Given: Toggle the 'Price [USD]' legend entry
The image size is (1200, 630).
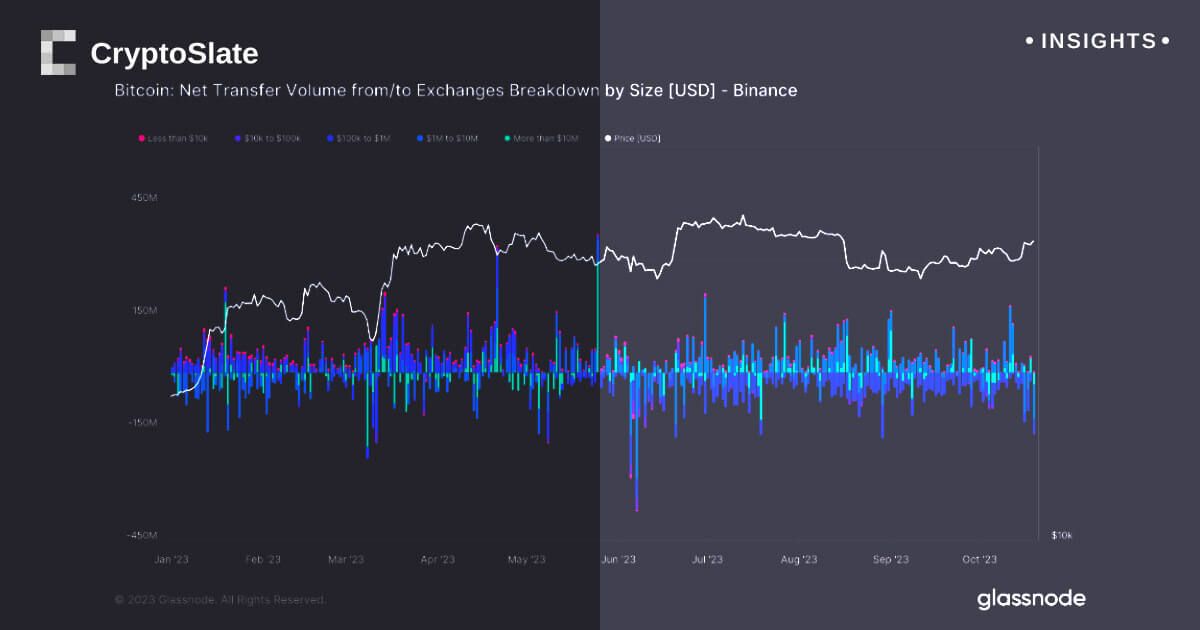Looking at the screenshot, I should click(636, 138).
